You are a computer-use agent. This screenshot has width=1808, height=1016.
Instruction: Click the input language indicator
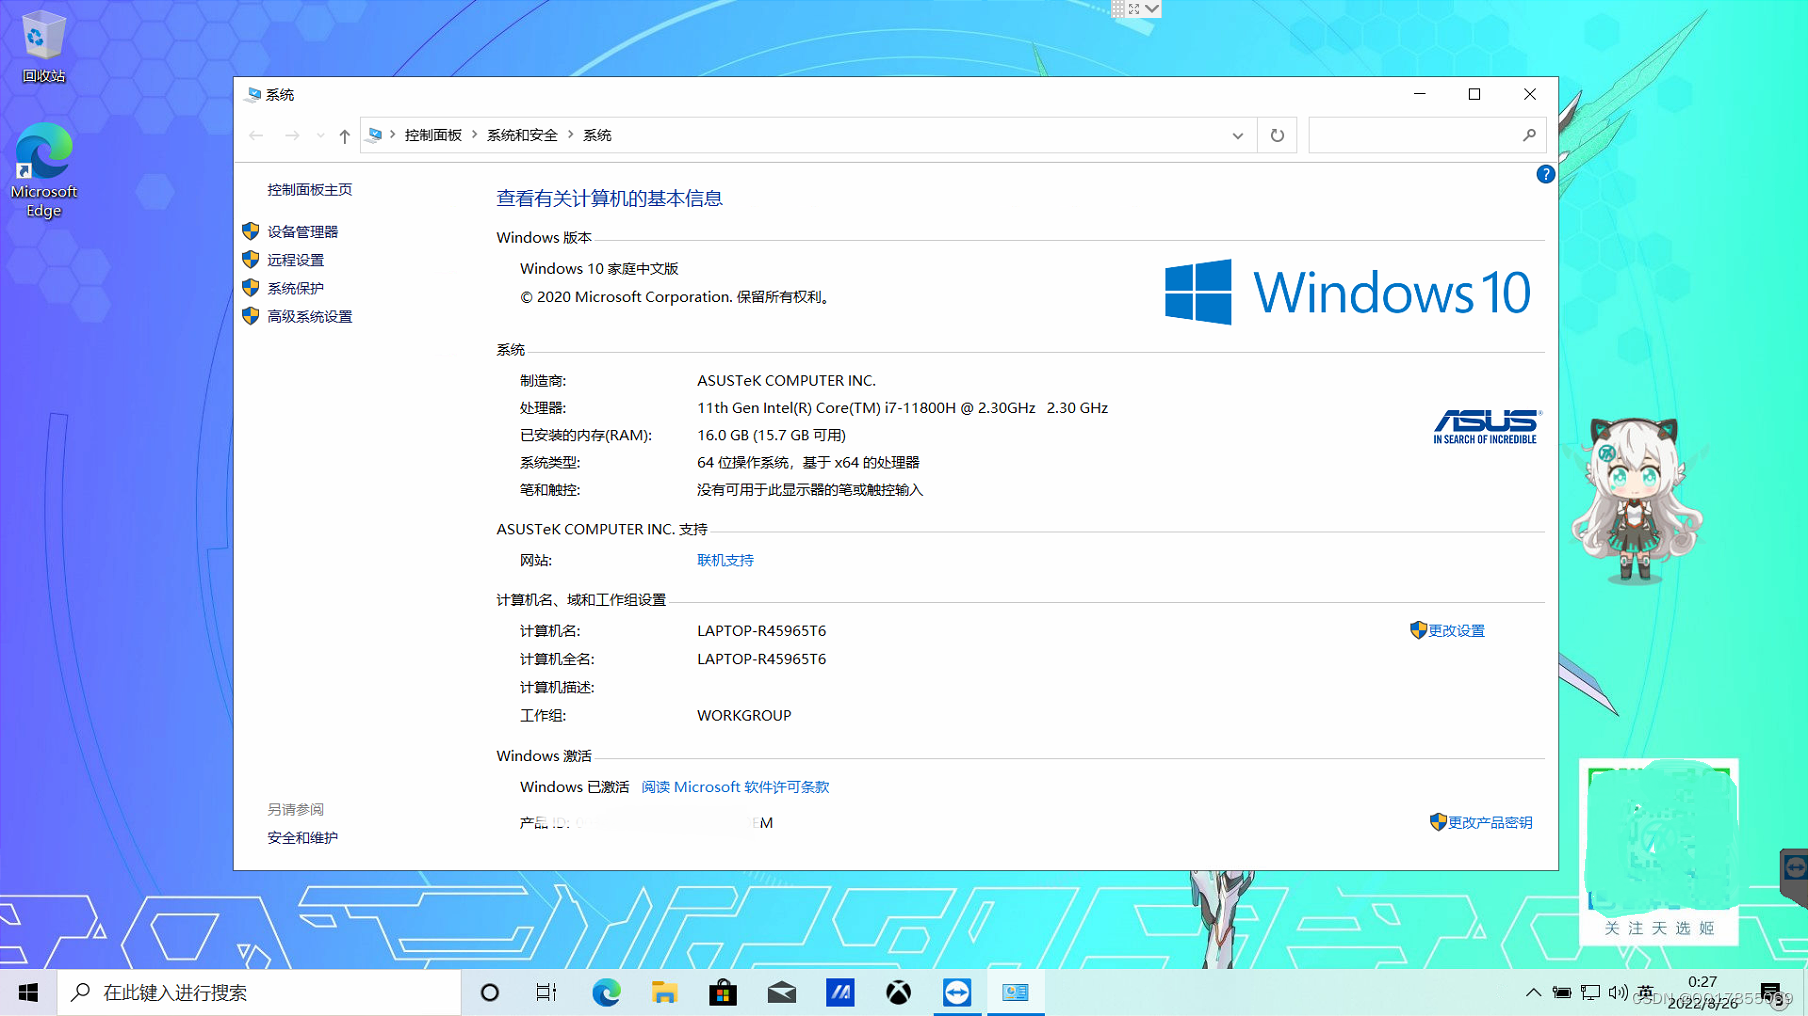pos(1646,992)
